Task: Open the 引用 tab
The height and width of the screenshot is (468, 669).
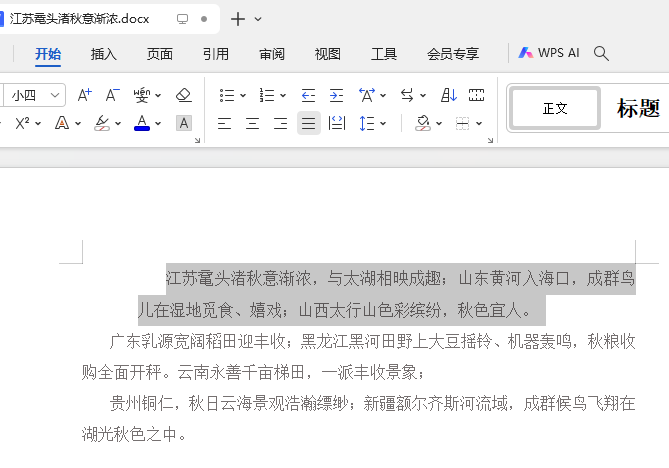Action: tap(215, 54)
